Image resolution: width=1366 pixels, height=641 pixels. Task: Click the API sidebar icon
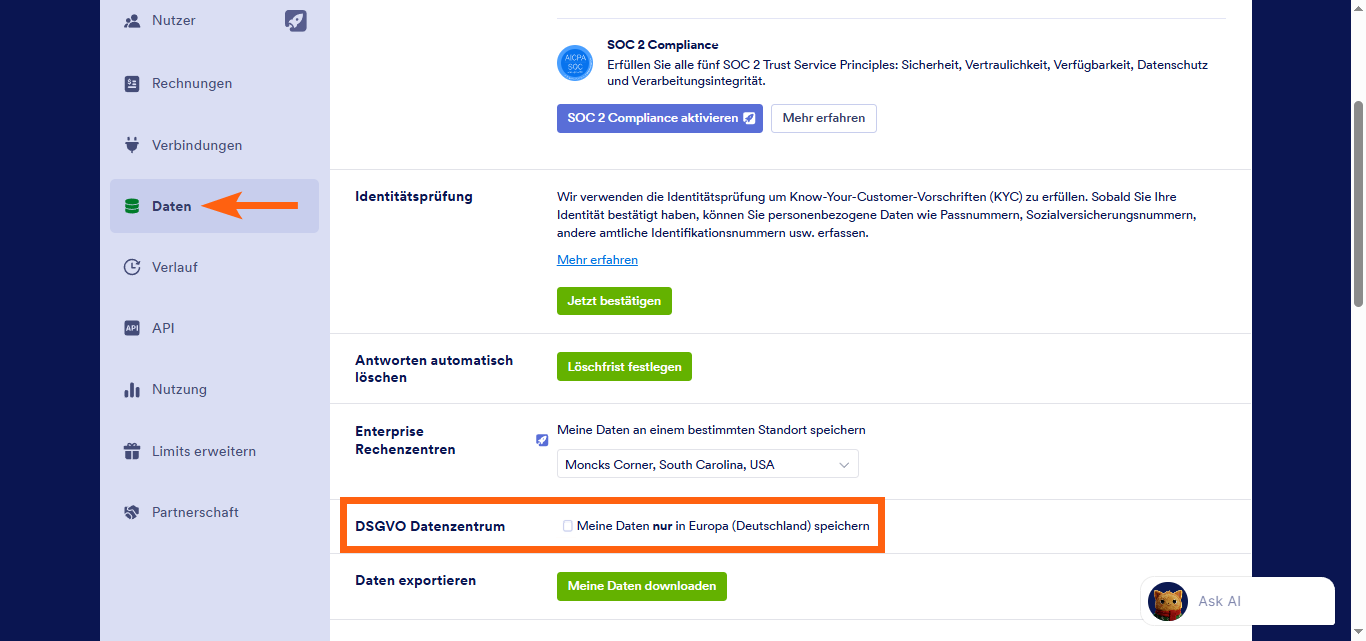click(x=132, y=328)
